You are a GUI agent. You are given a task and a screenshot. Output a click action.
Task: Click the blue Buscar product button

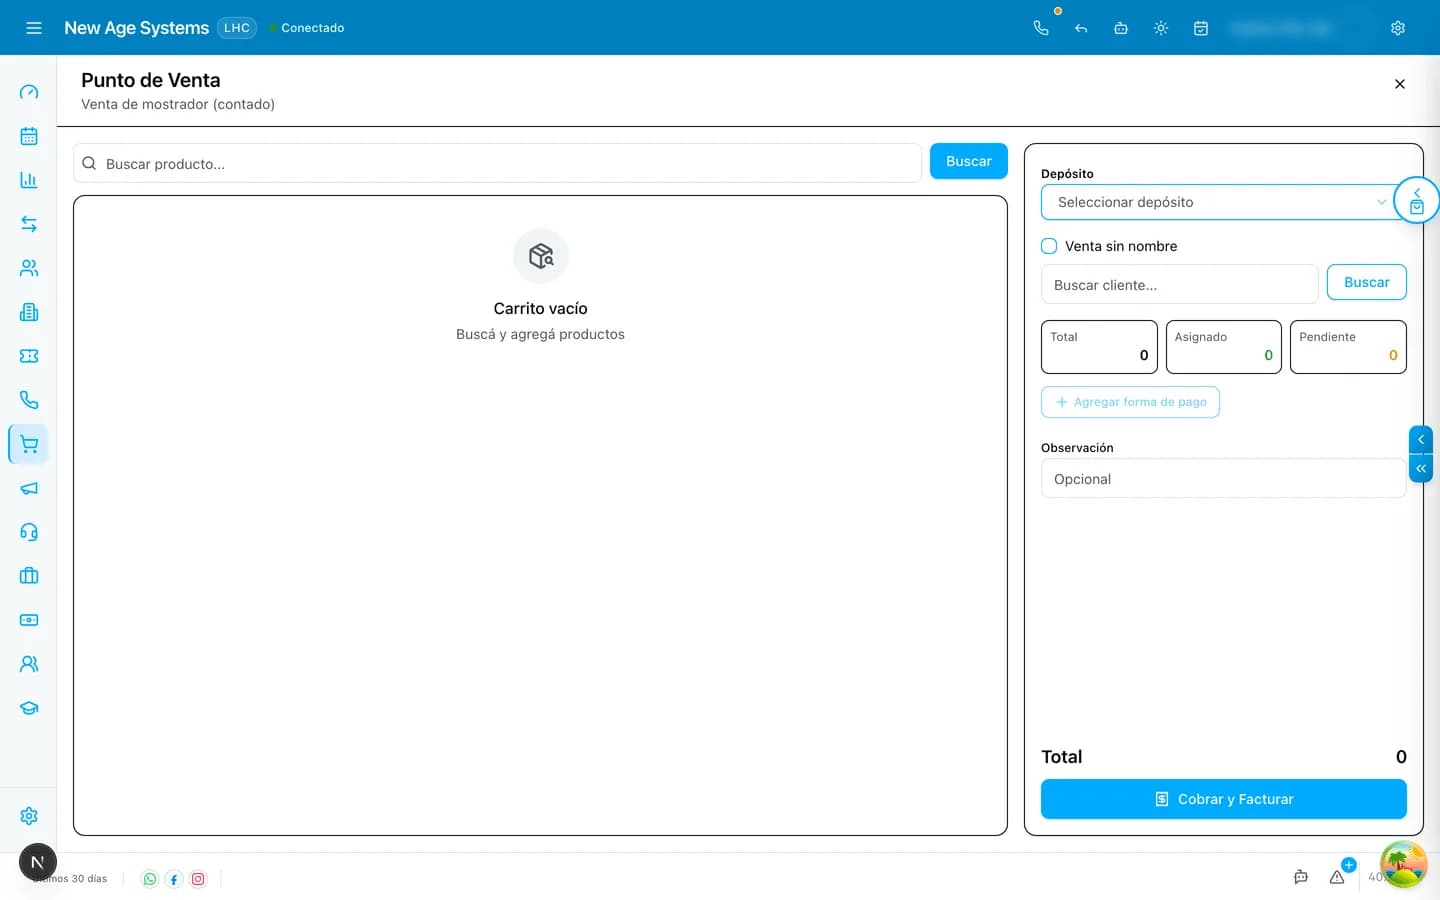tap(968, 161)
